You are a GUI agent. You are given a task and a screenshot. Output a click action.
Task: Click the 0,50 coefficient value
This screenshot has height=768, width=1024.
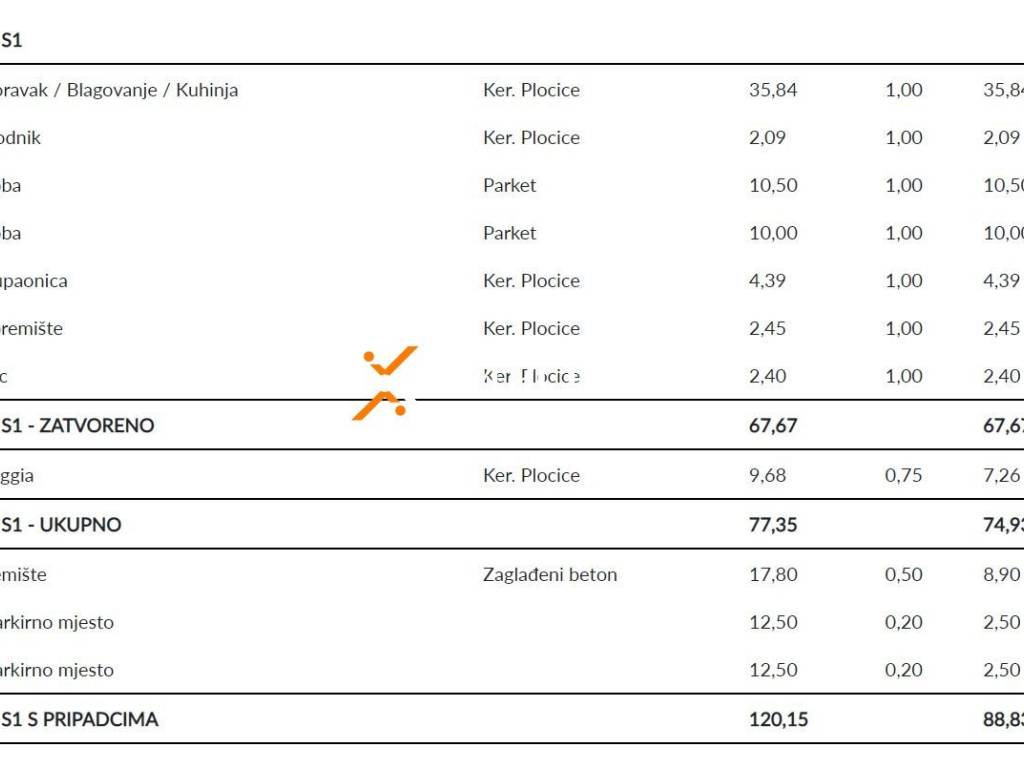904,575
